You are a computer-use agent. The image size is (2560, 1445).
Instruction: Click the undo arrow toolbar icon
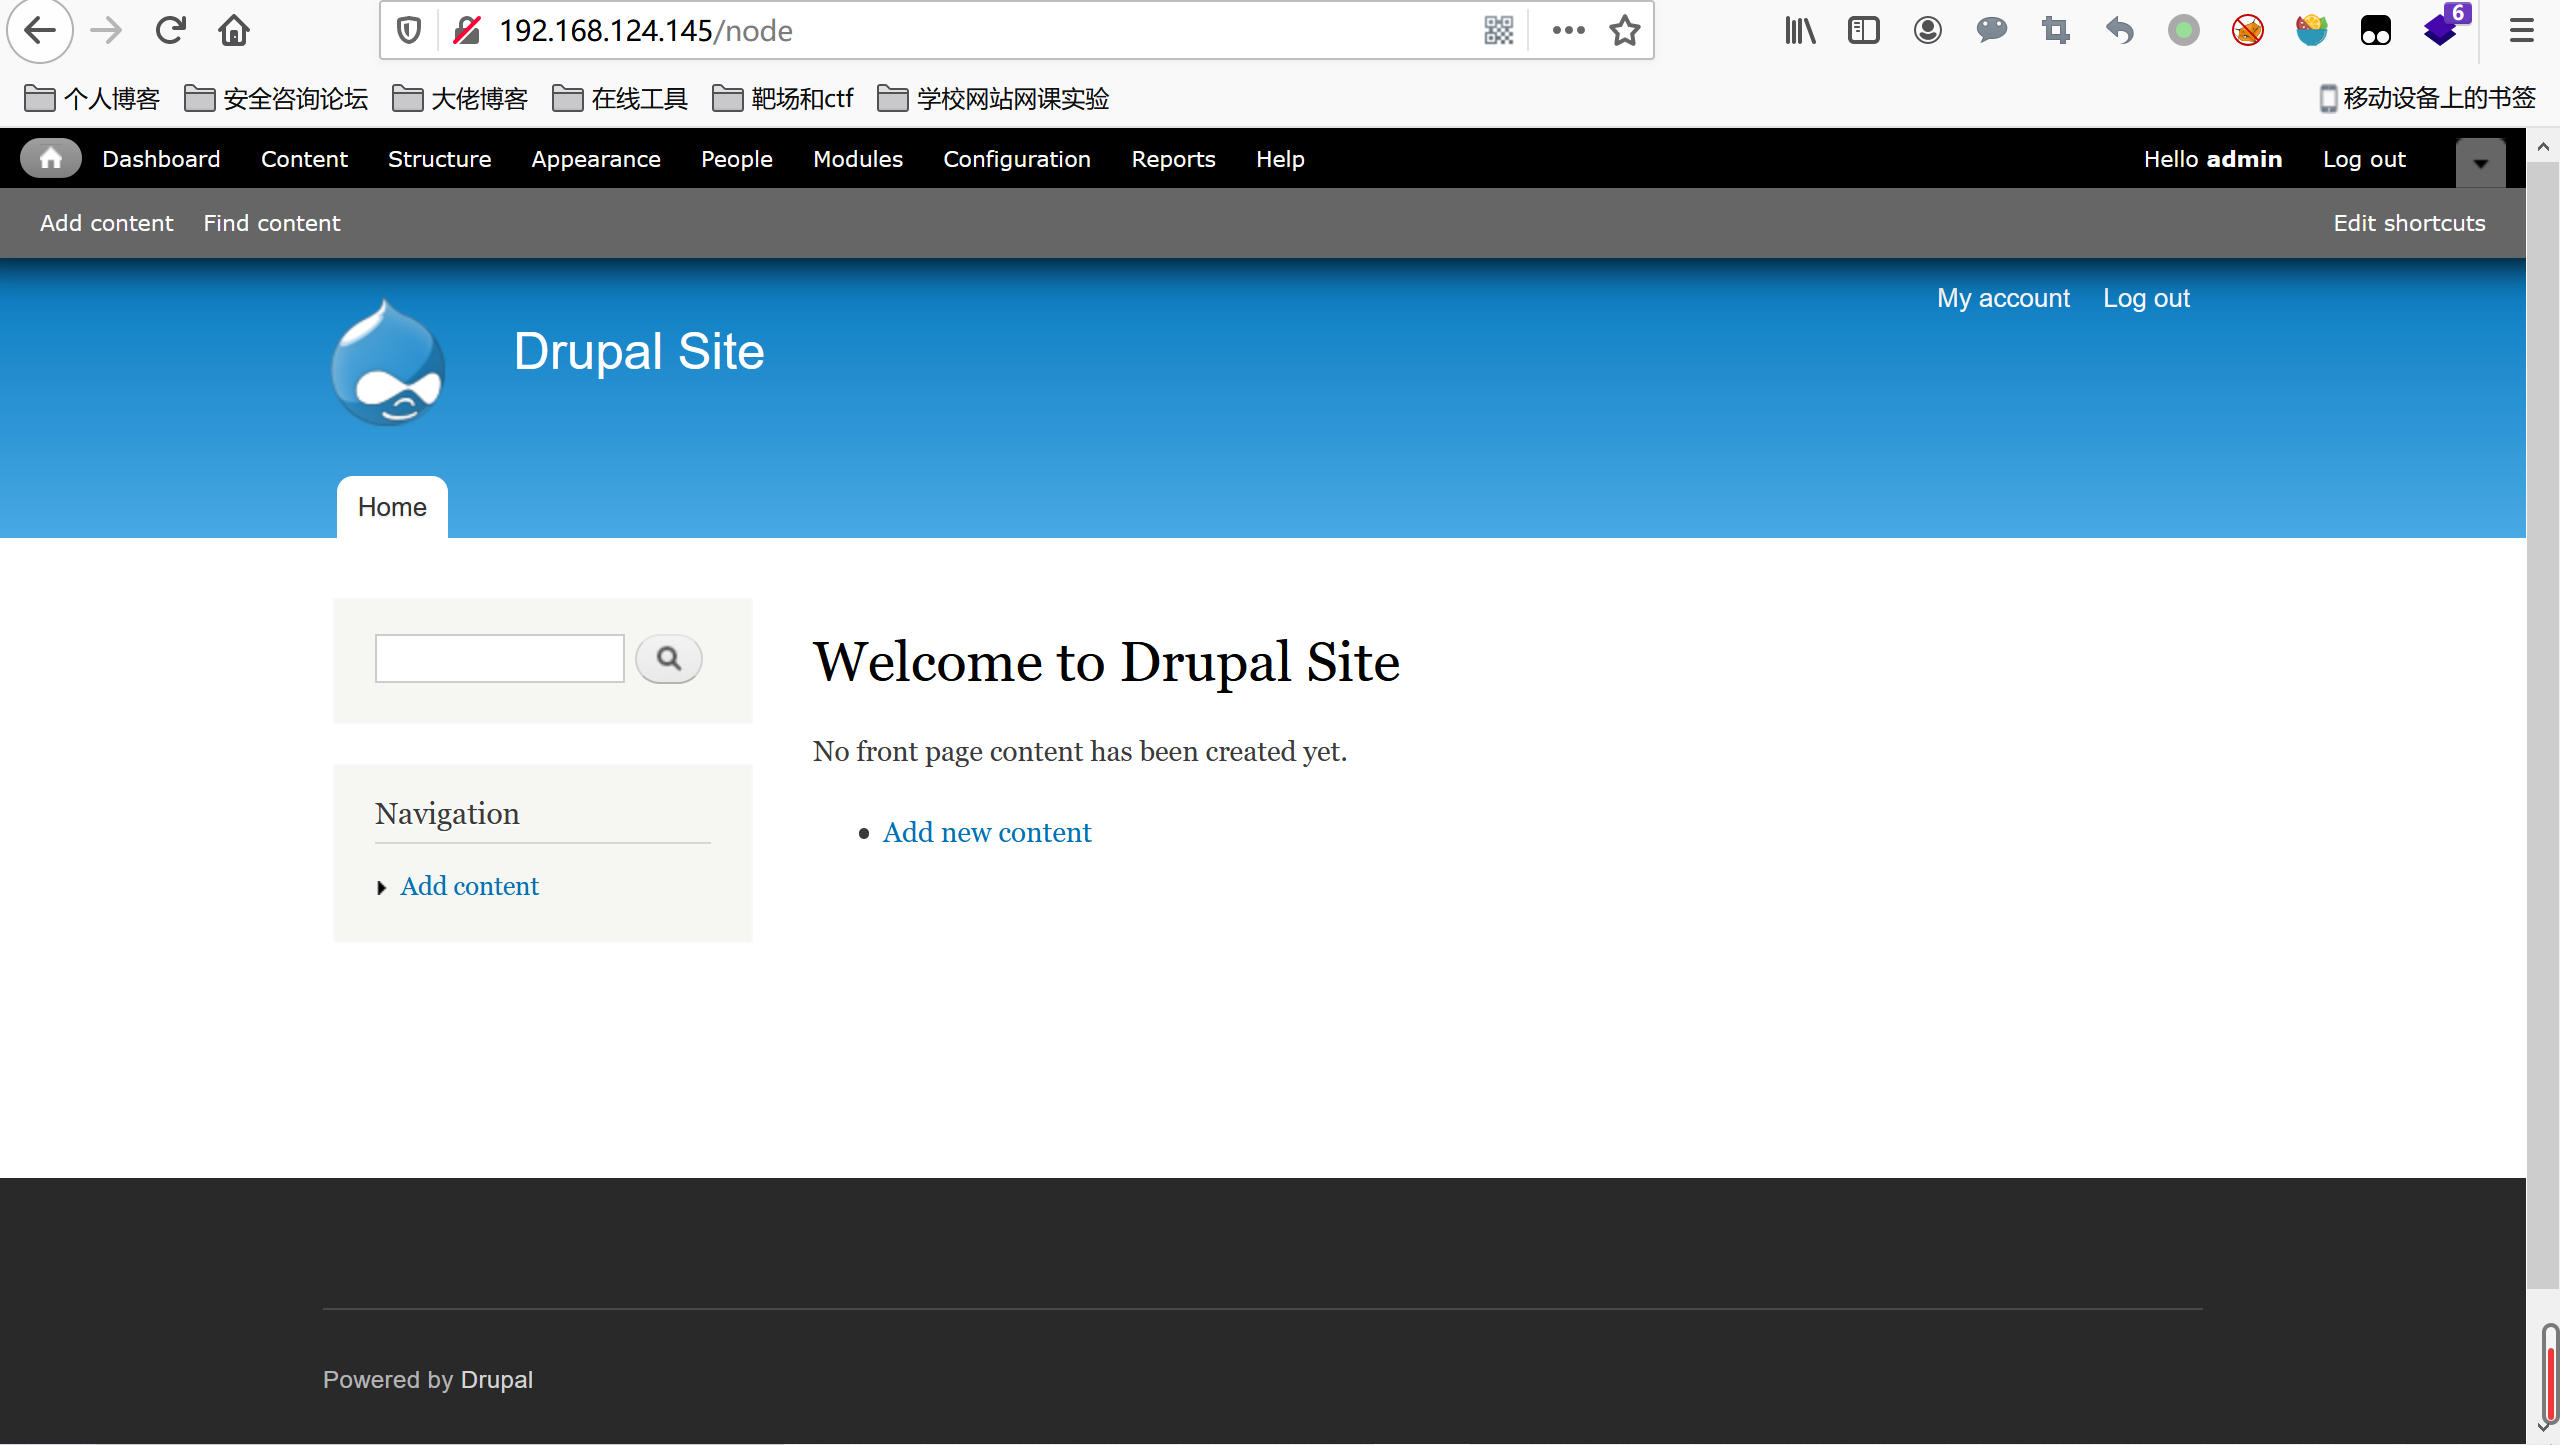tap(2120, 31)
